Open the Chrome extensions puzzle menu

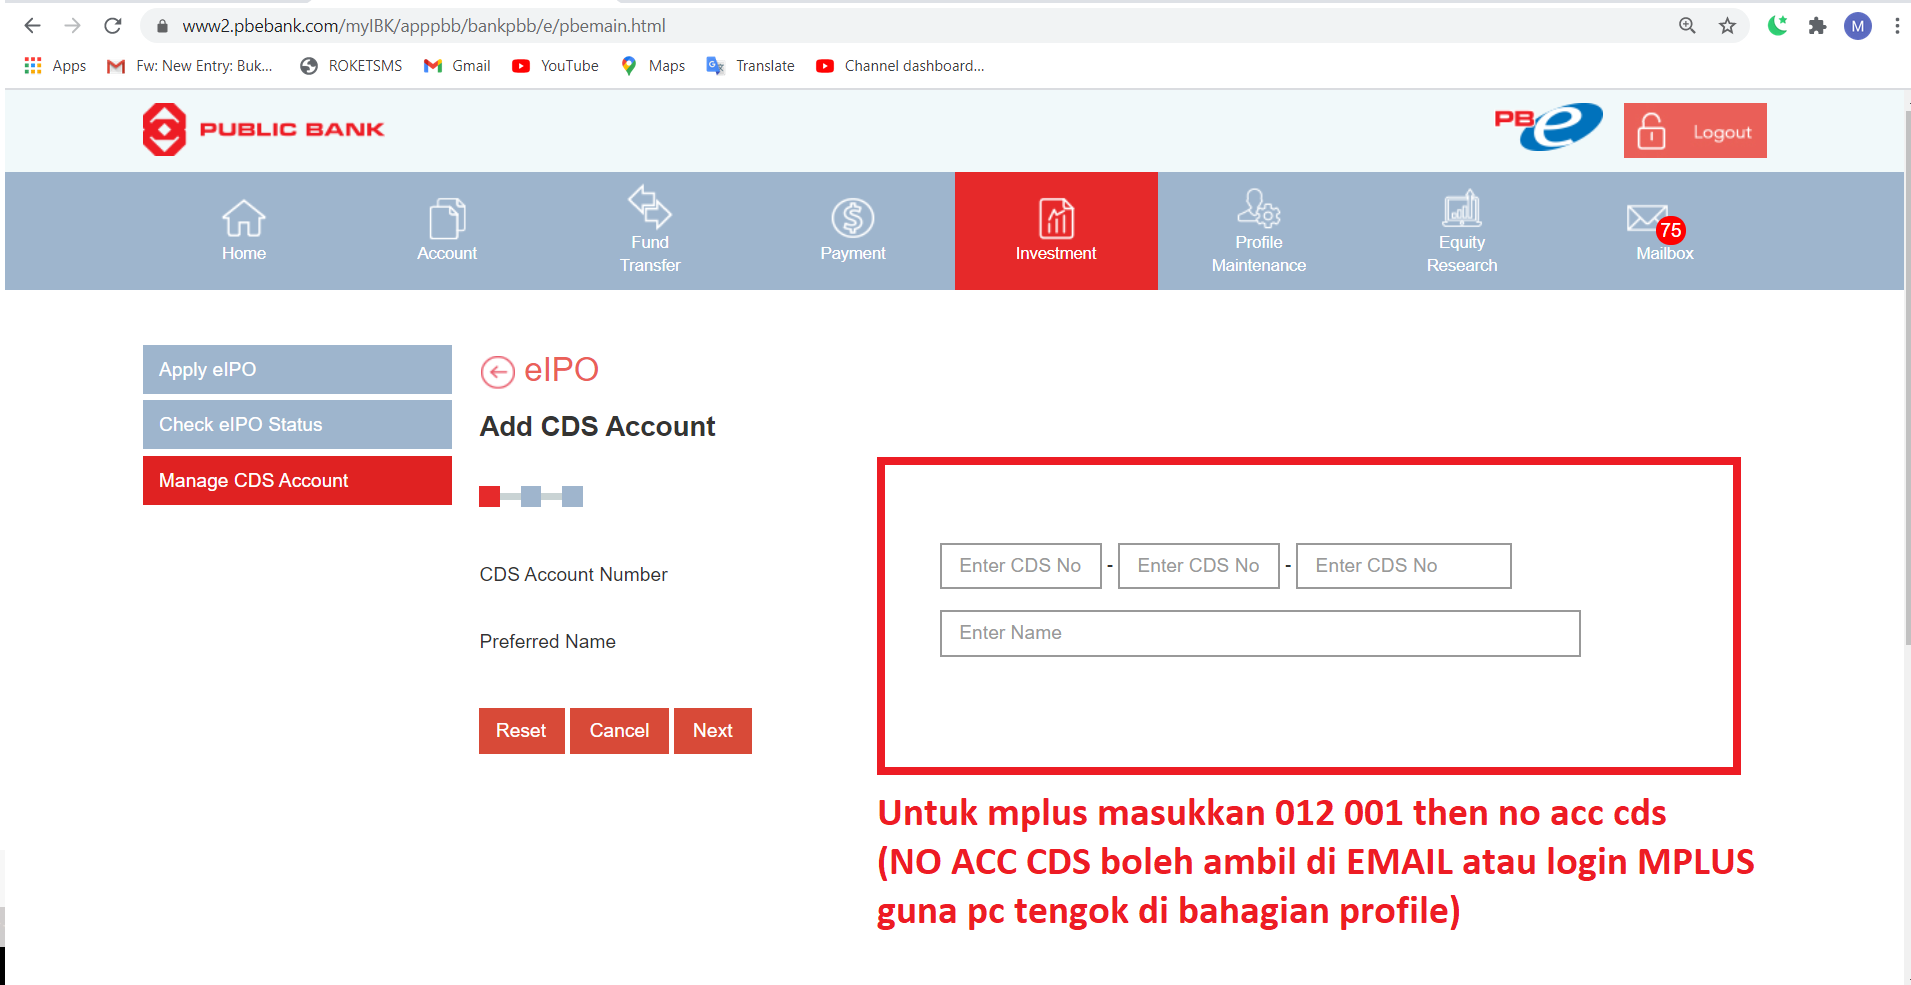(1817, 25)
